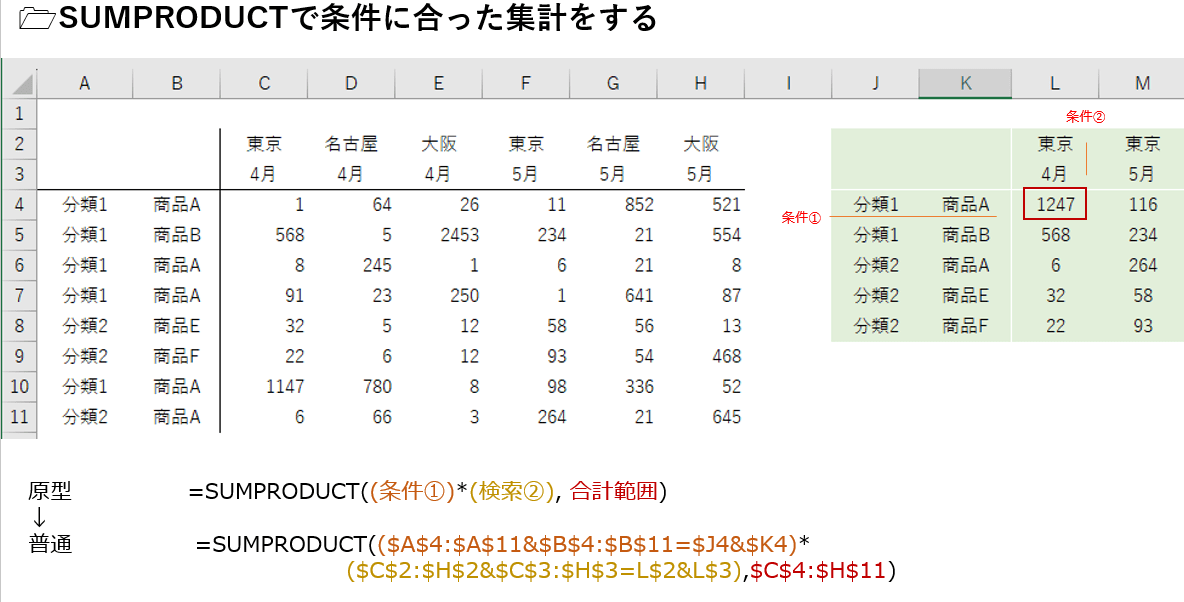
Task: Select column M header
Action: (x=1141, y=84)
